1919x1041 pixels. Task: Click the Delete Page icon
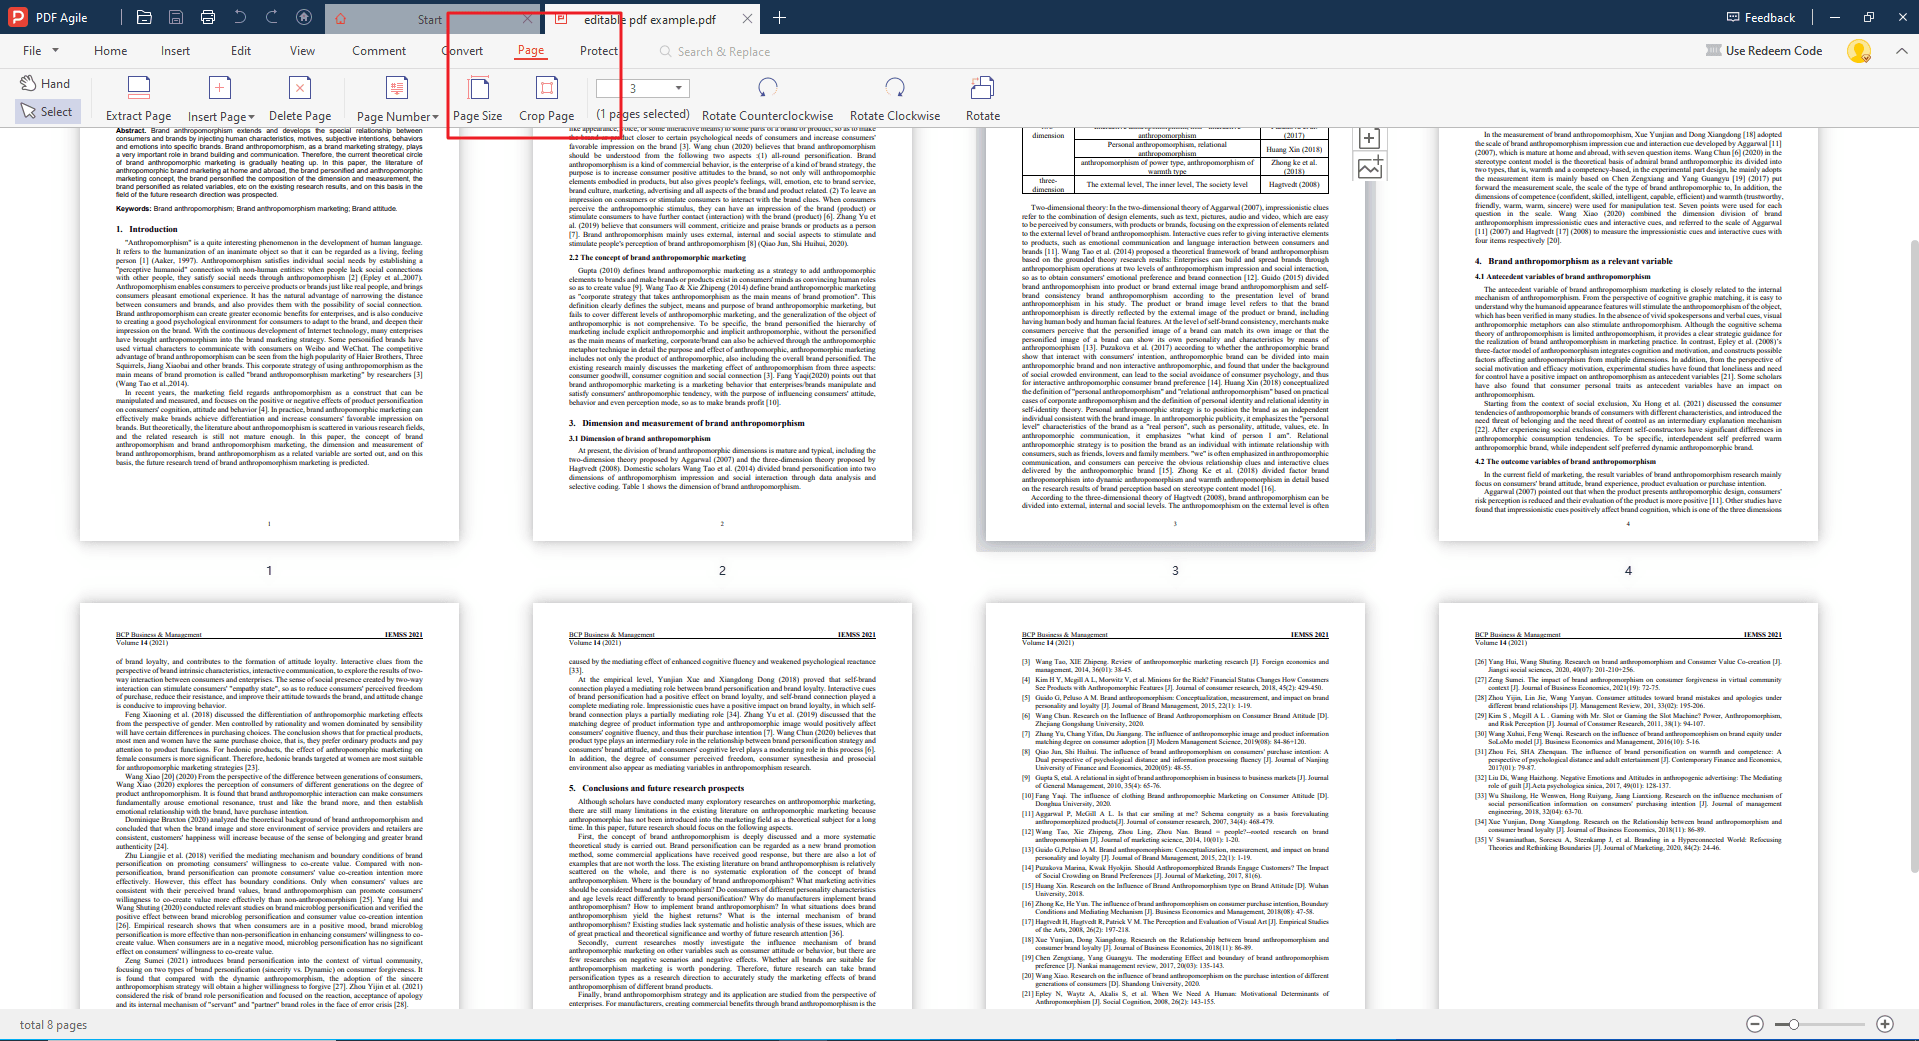pyautogui.click(x=300, y=88)
